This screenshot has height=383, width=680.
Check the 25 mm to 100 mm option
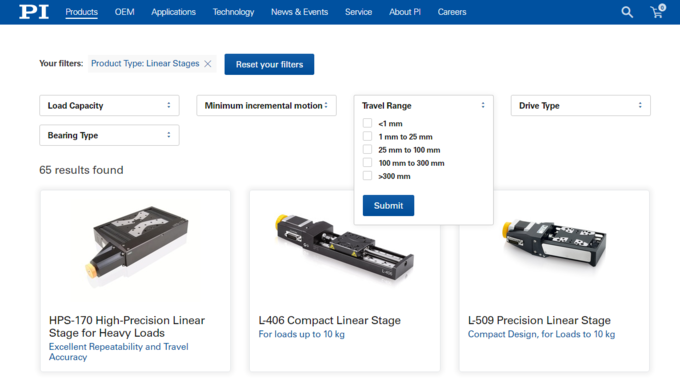[367, 150]
